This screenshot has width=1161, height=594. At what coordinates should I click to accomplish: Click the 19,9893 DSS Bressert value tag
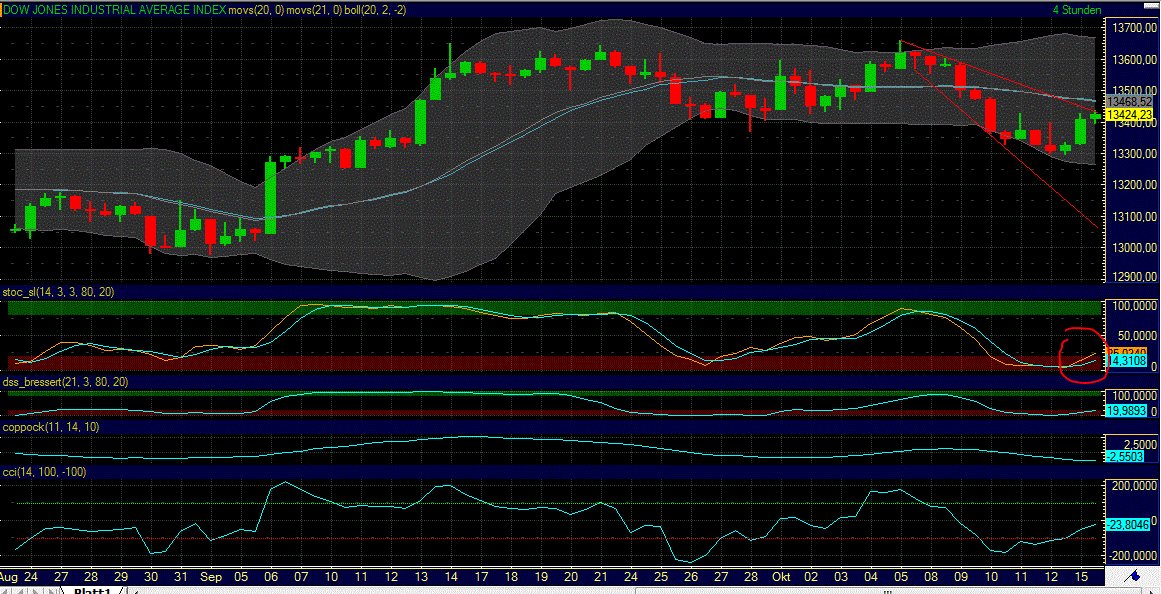click(x=1128, y=410)
